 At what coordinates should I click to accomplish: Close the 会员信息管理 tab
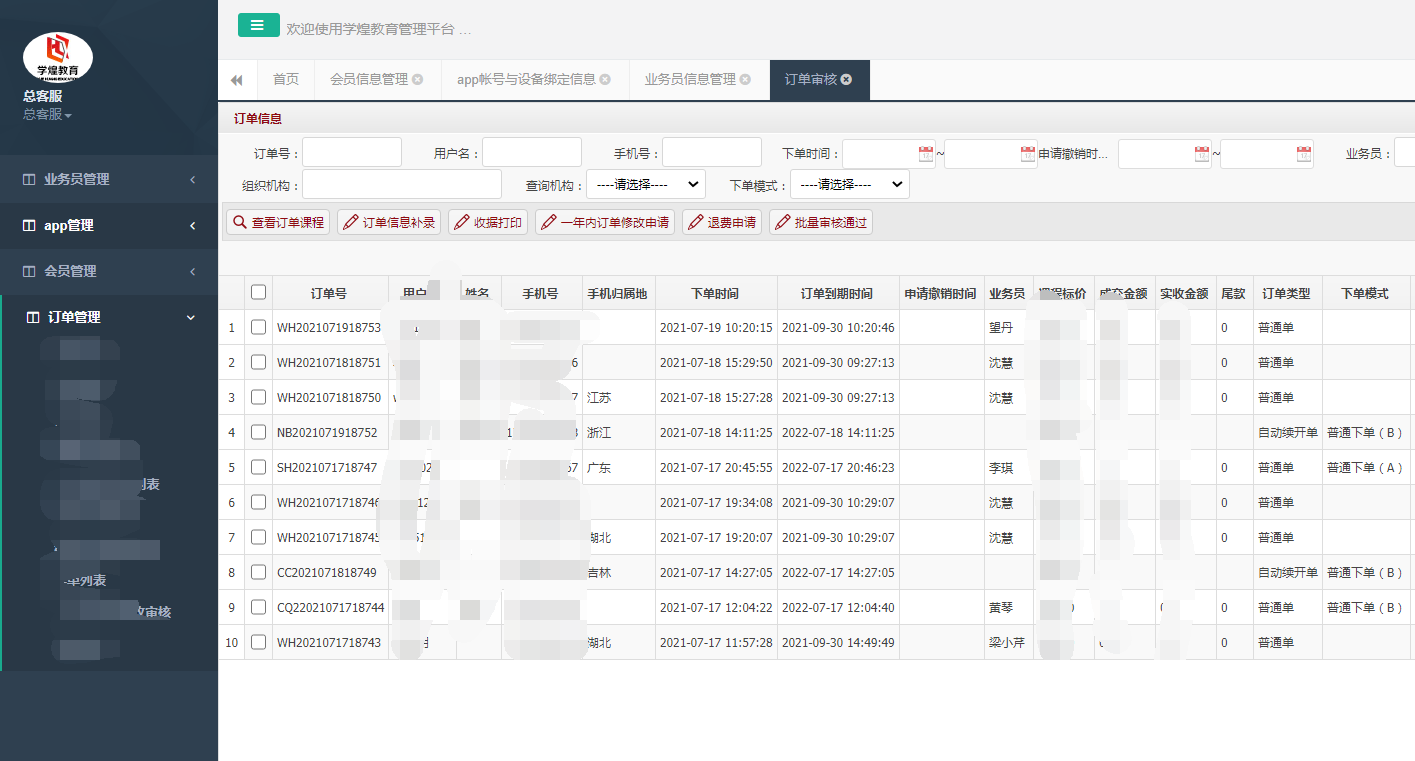click(417, 80)
